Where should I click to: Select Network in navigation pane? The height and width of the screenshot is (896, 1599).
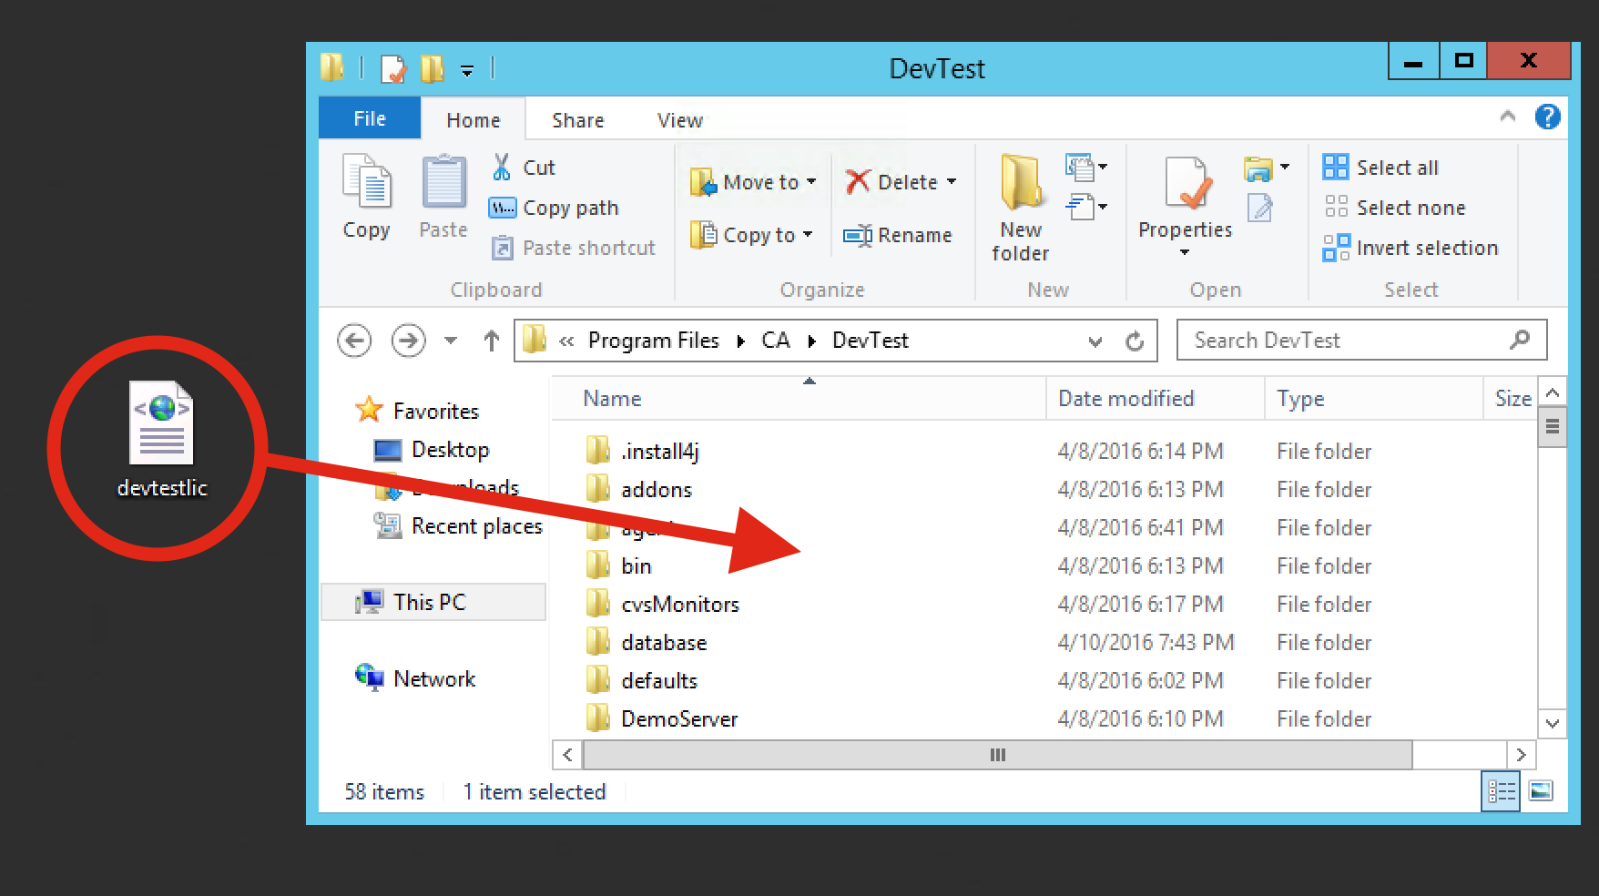pos(415,678)
